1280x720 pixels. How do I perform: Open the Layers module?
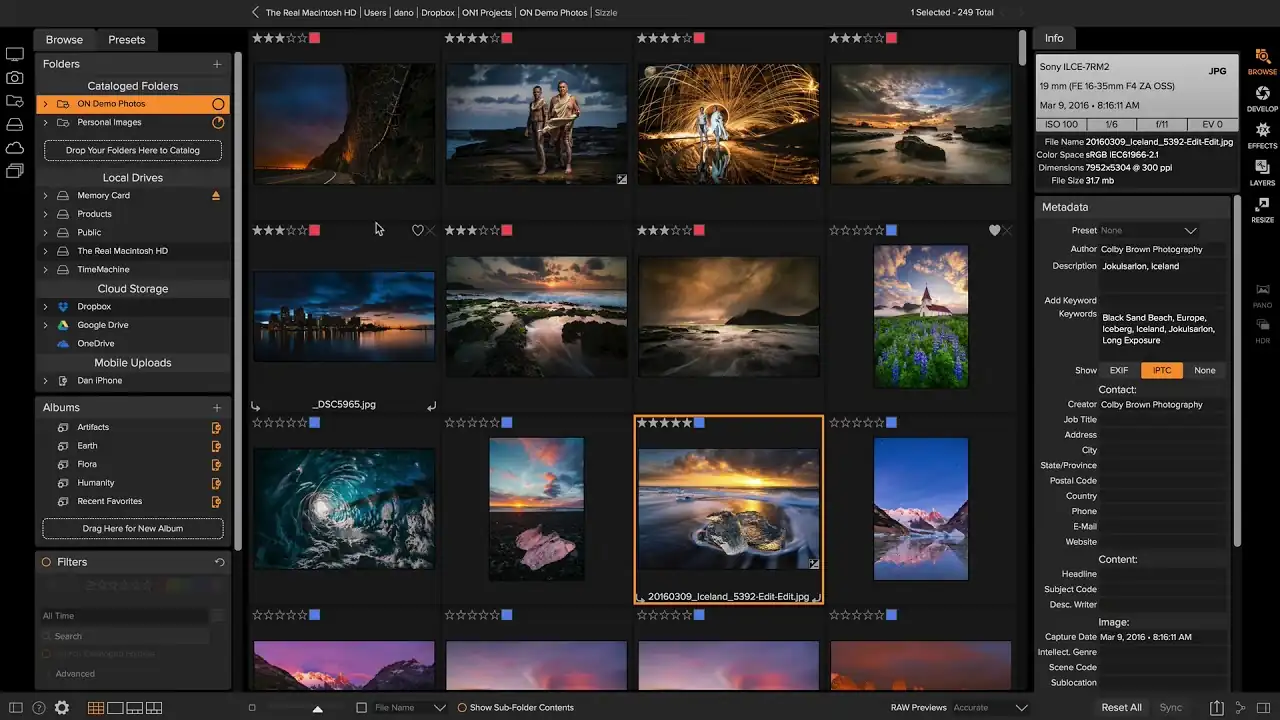point(1262,172)
